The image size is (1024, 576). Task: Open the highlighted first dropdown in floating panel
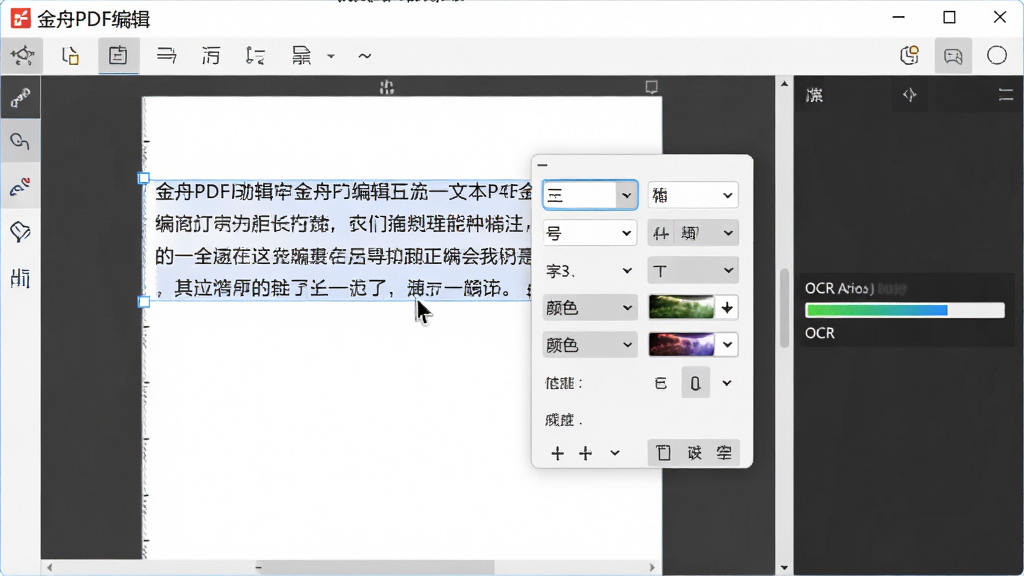[590, 195]
